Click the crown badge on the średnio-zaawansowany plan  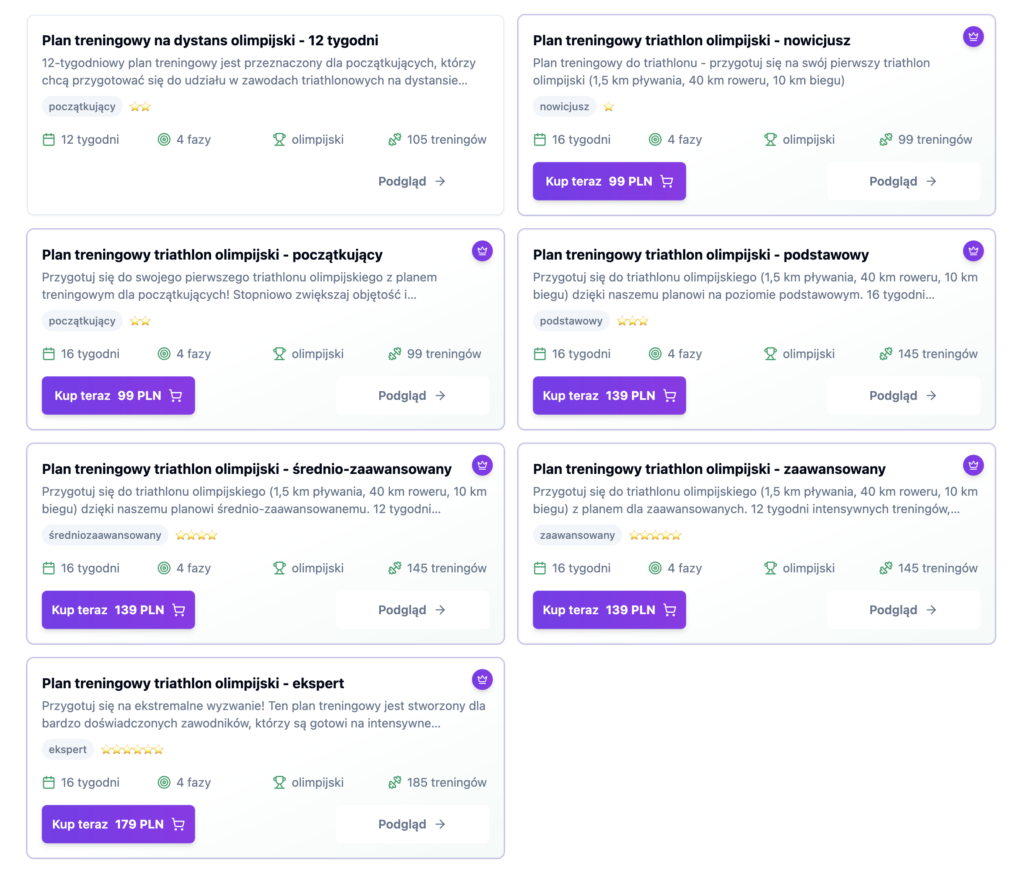(x=482, y=466)
